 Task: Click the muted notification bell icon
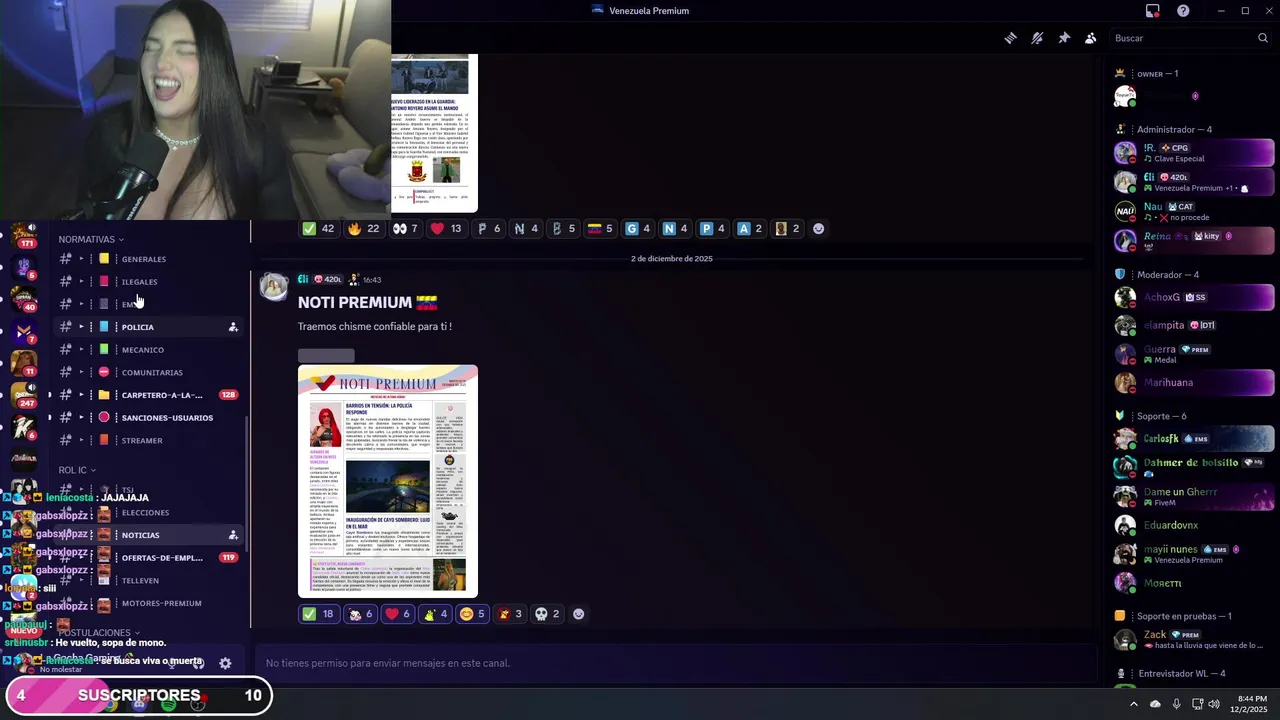pos(1037,38)
